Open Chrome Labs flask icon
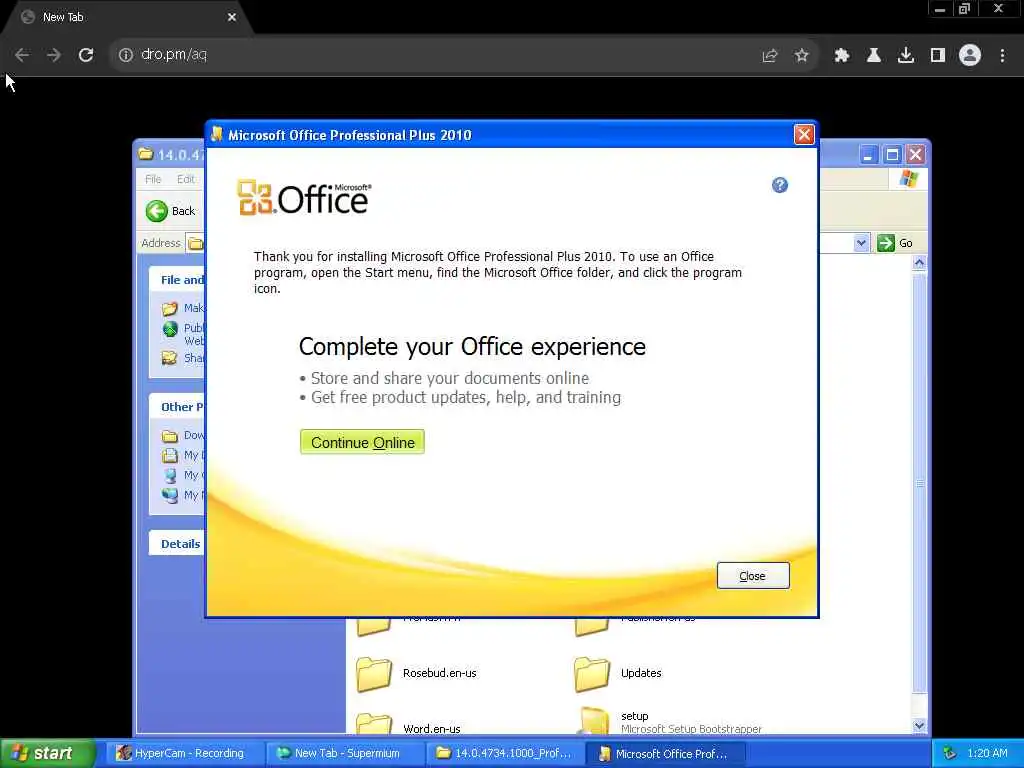 [874, 56]
